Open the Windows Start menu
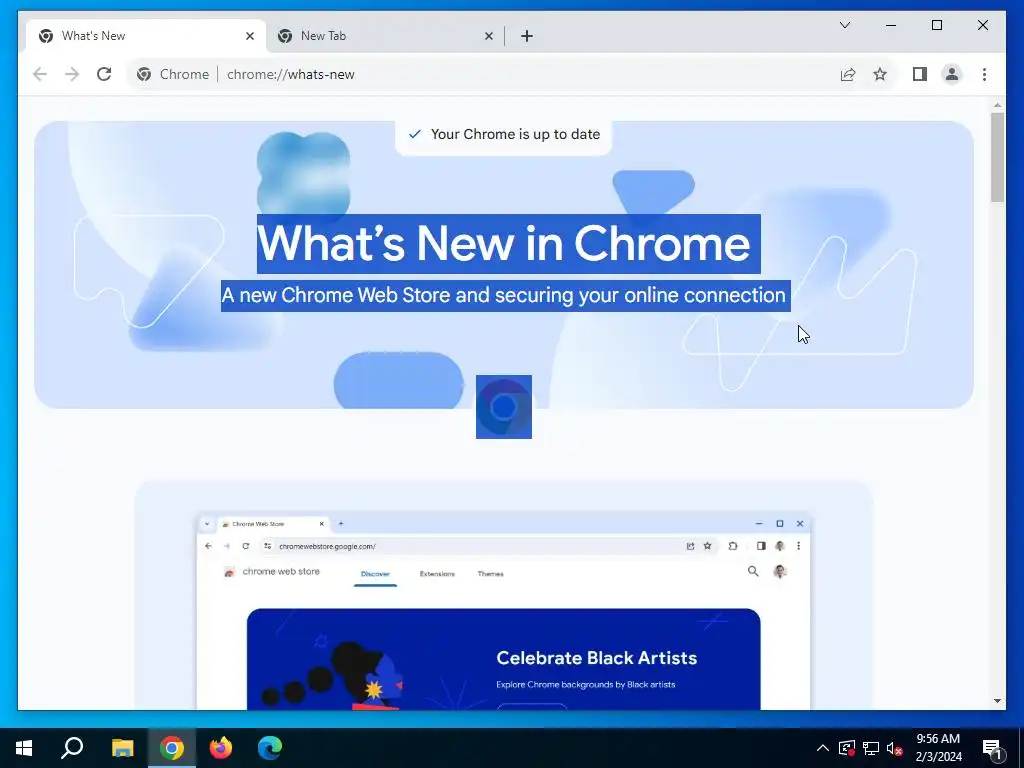The image size is (1024, 768). tap(24, 748)
